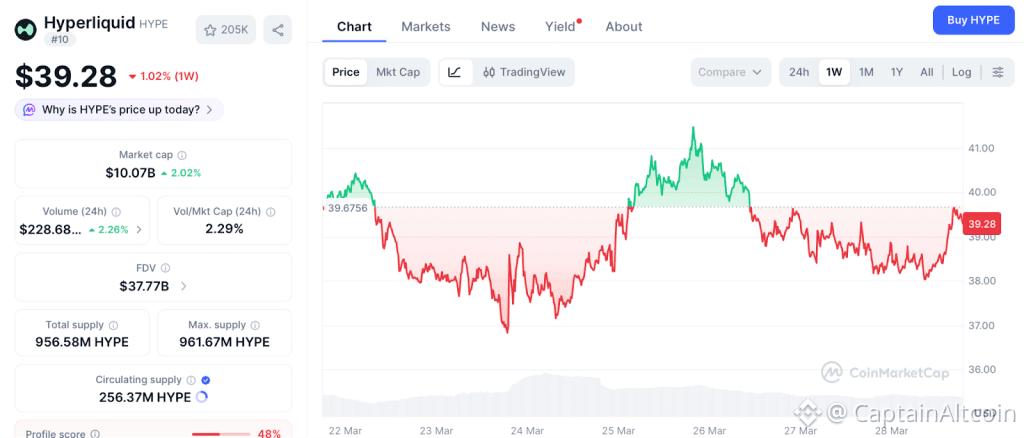Open the chart settings sliders icon
This screenshot has width=1024, height=438.
tap(997, 72)
